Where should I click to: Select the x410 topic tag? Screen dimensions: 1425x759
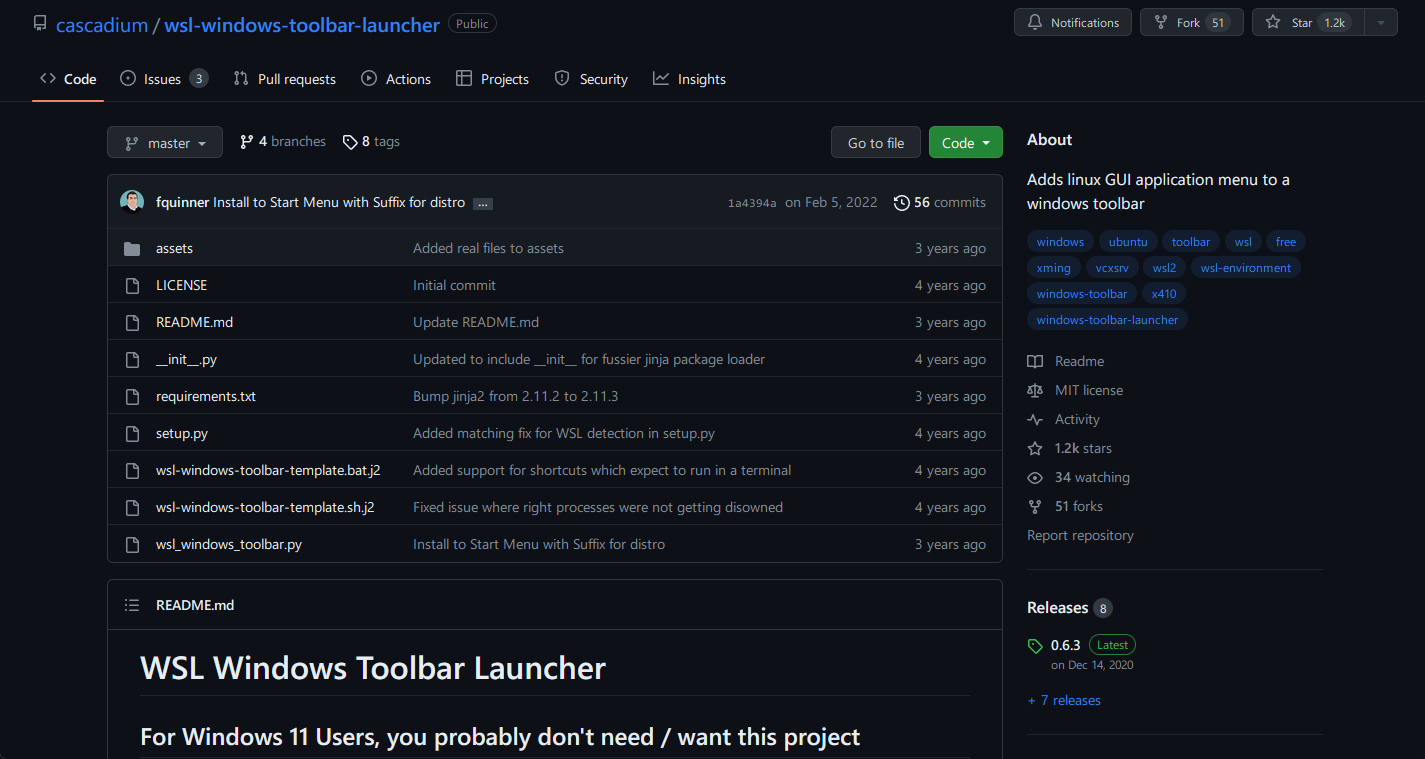[x=1164, y=294]
